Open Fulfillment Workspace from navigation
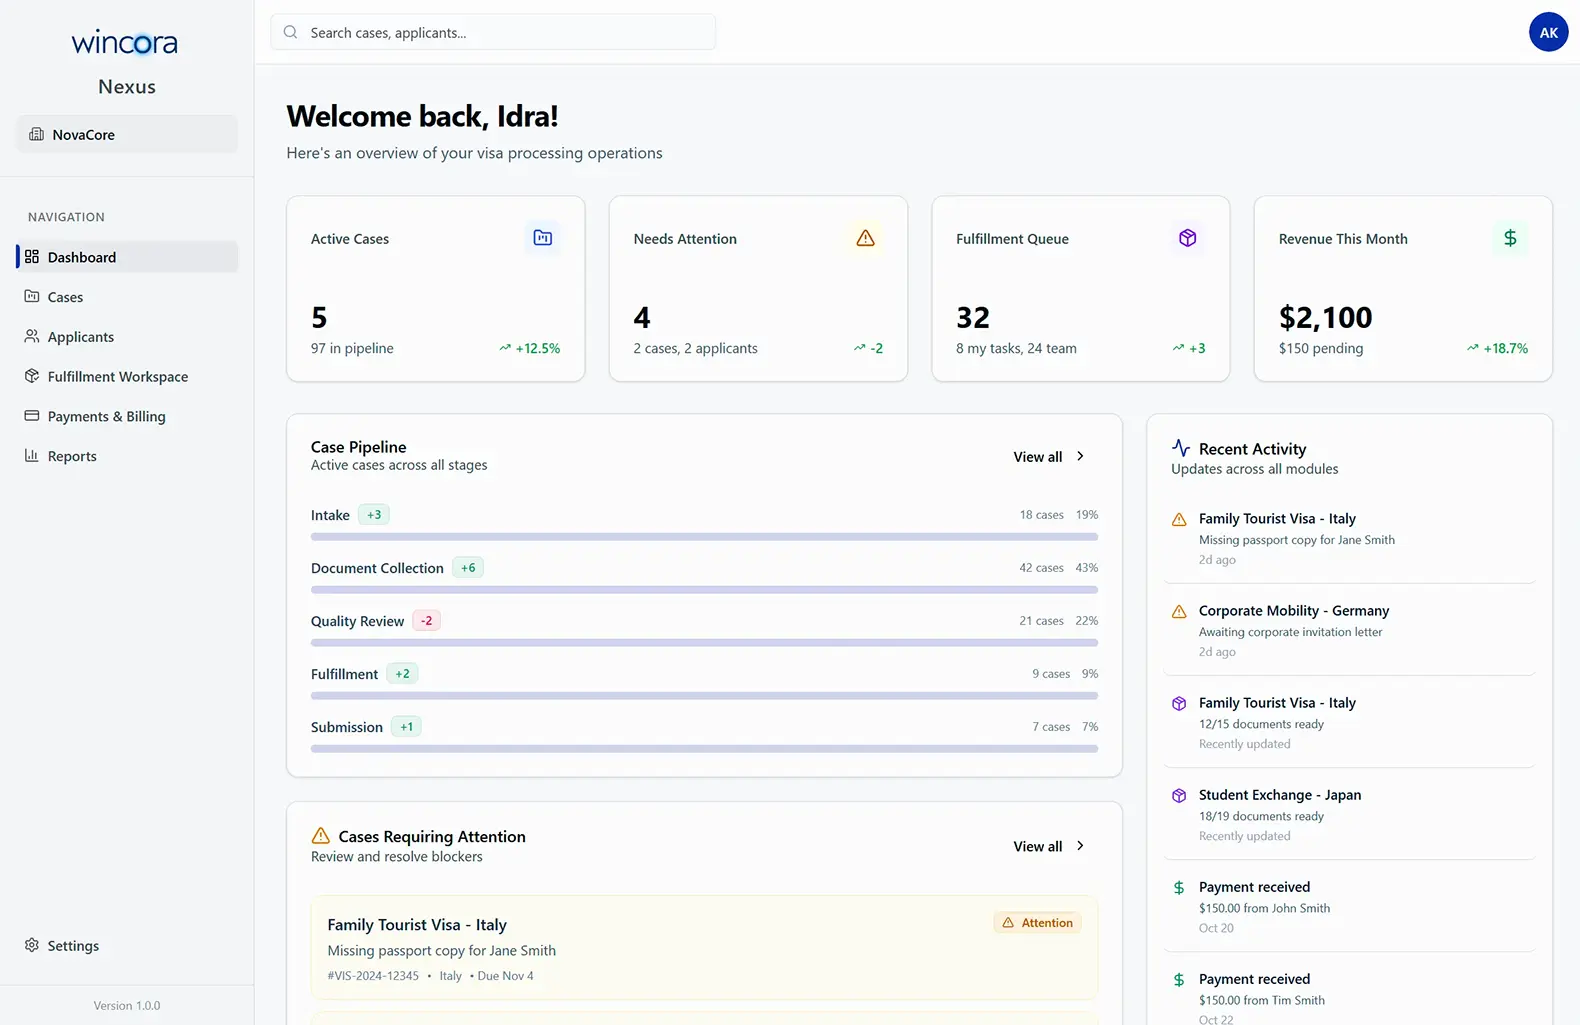This screenshot has height=1025, width=1580. coord(117,377)
